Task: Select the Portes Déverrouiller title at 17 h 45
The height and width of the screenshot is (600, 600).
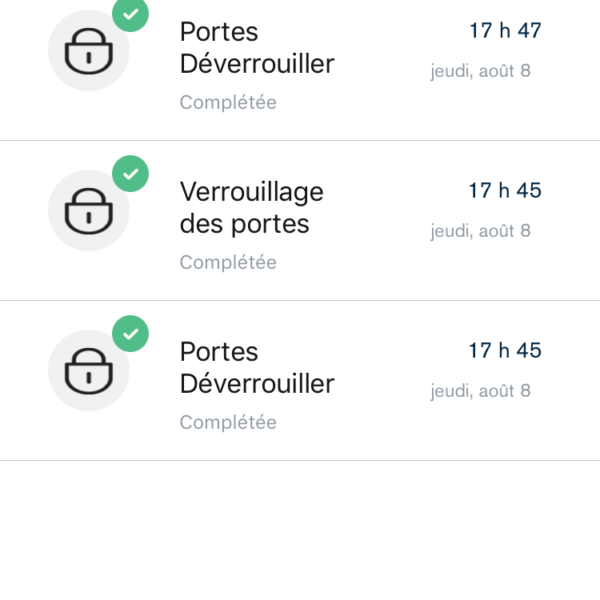Action: click(x=256, y=368)
